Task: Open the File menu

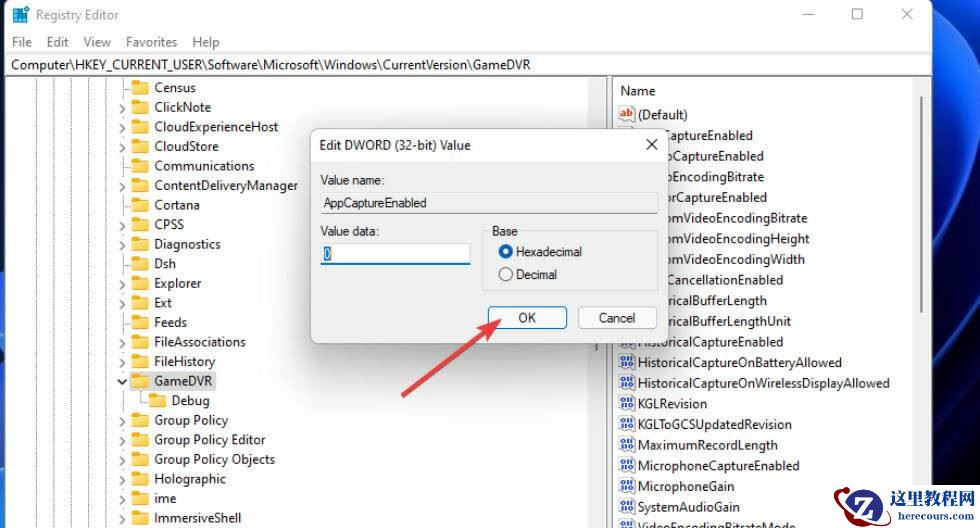Action: pos(22,42)
